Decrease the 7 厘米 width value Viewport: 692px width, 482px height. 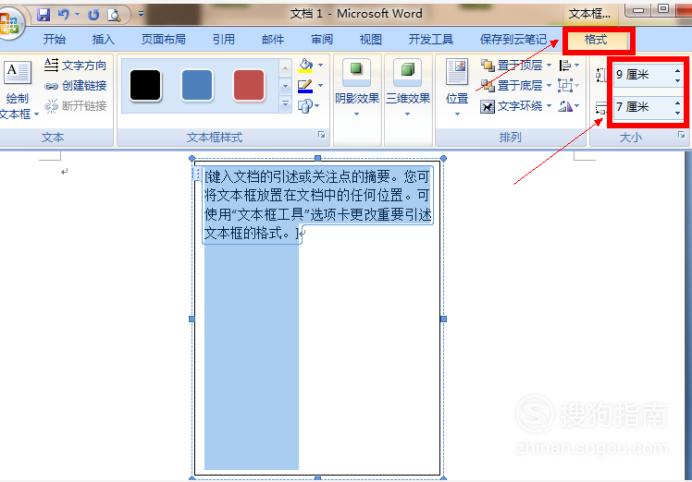[x=677, y=113]
